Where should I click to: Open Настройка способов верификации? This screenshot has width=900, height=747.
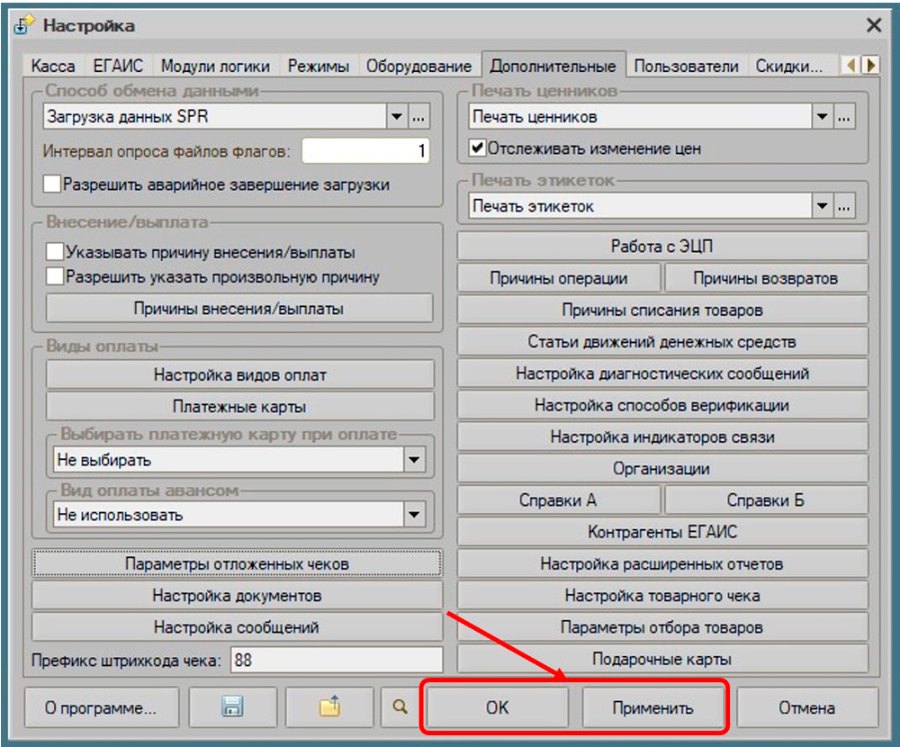662,405
